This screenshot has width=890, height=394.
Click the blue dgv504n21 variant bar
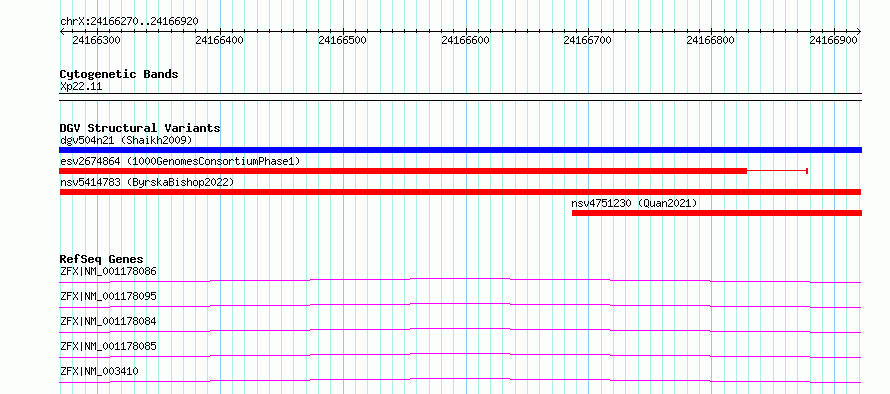tap(460, 150)
